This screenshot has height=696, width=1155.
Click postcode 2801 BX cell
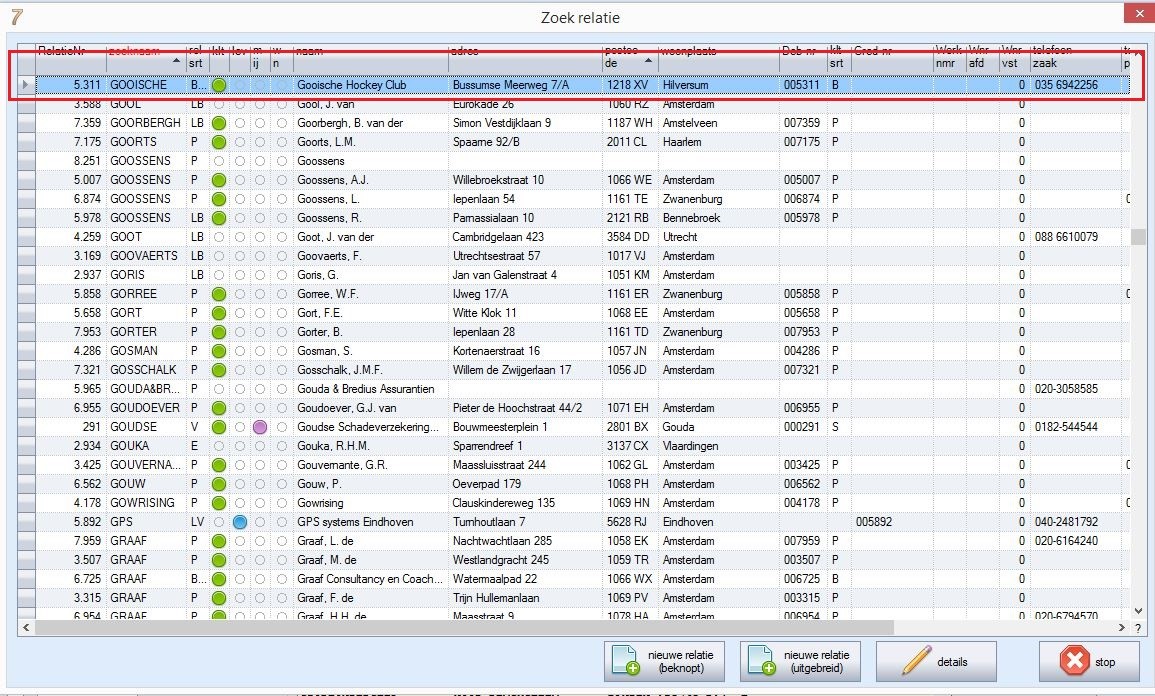[x=630, y=427]
